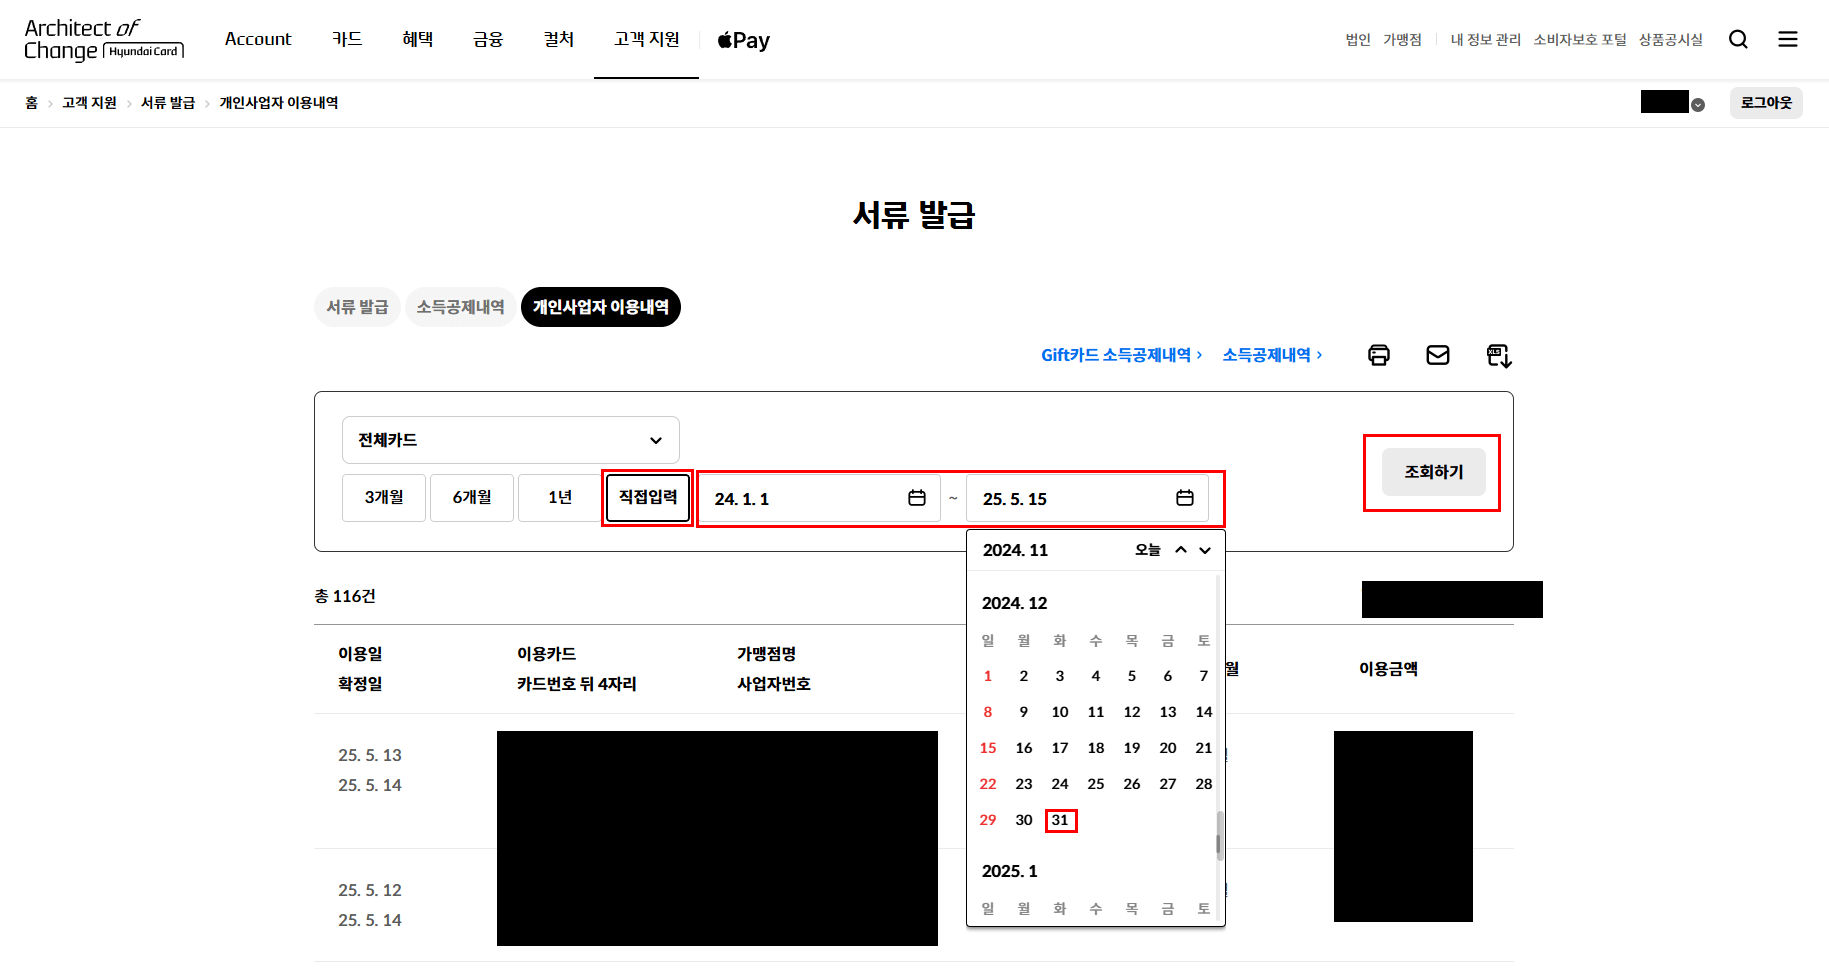Email the usage statement via envelope icon
The height and width of the screenshot is (972, 1829).
pos(1437,354)
